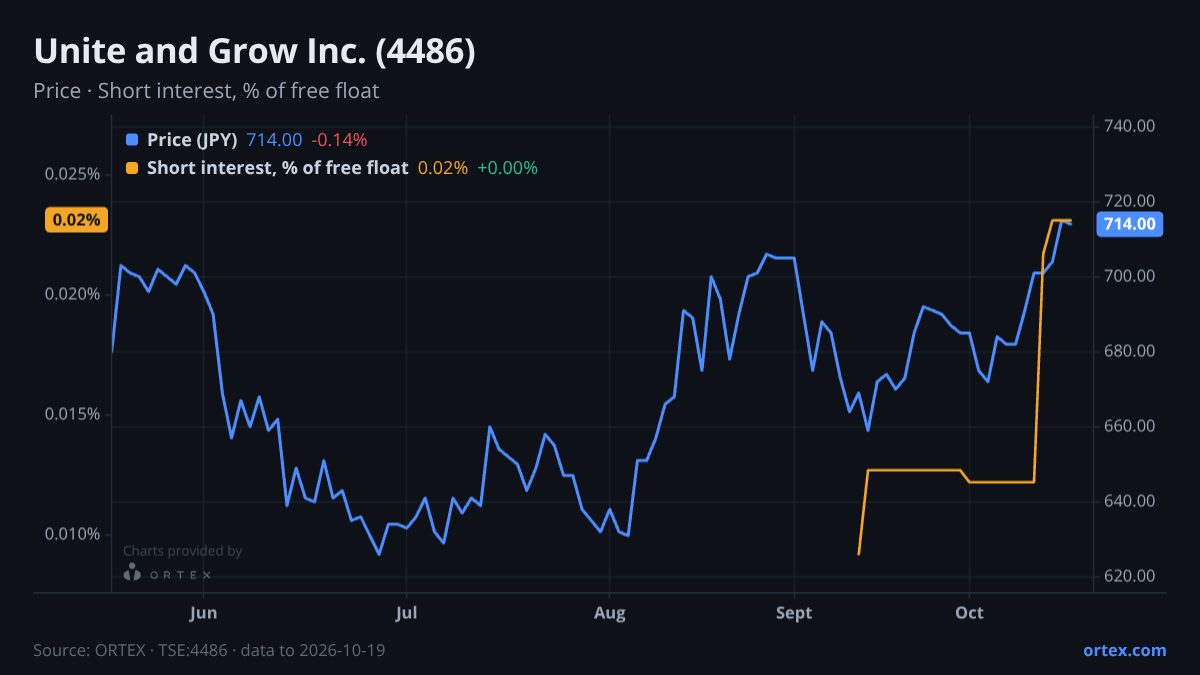Image resolution: width=1200 pixels, height=675 pixels.
Task: Click the 0.025% left axis label
Action: point(72,174)
